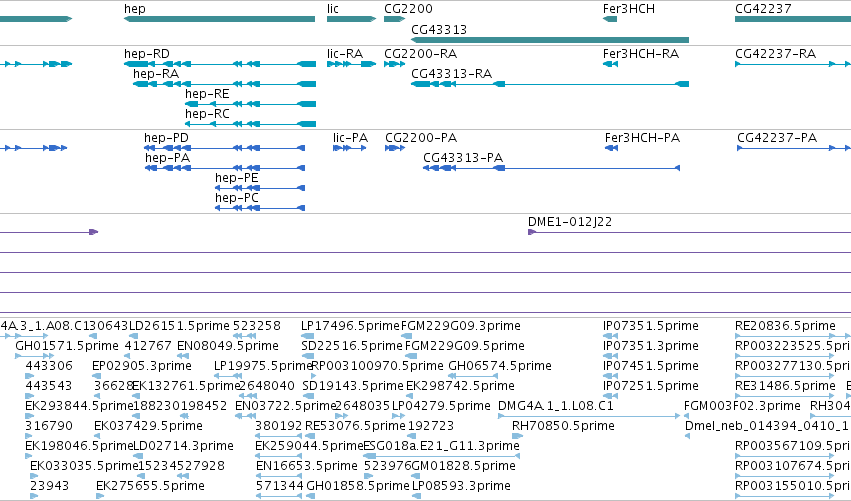Viewport: 851px width, 501px height.
Task: Click the FGM229G09.5prime EST label
Action: tap(465, 346)
